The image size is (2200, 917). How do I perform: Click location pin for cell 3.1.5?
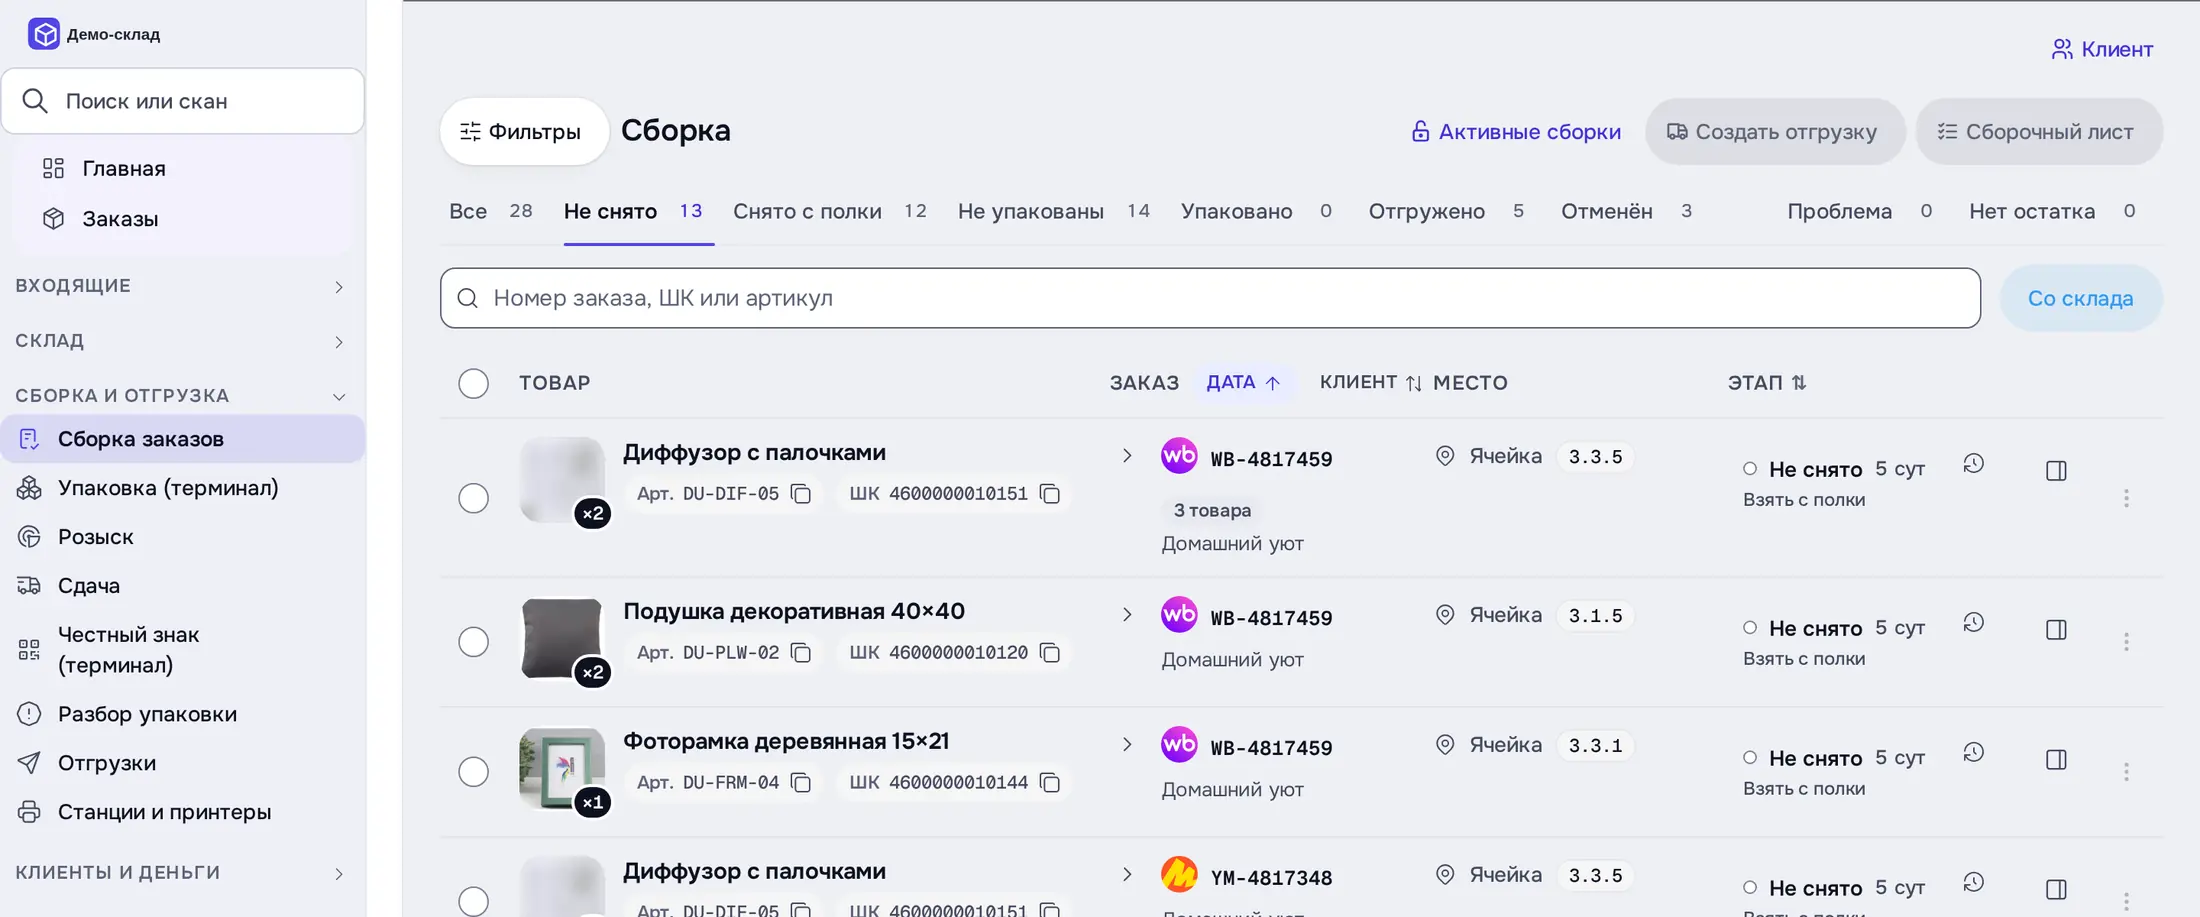(x=1445, y=615)
